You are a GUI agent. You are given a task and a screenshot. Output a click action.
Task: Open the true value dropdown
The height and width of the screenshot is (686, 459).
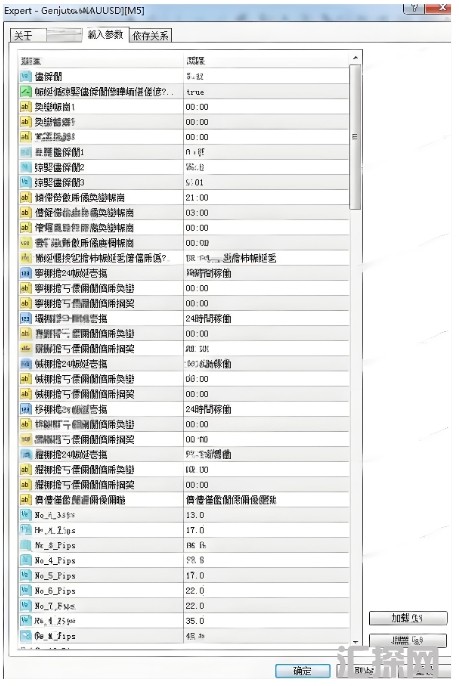(x=266, y=92)
